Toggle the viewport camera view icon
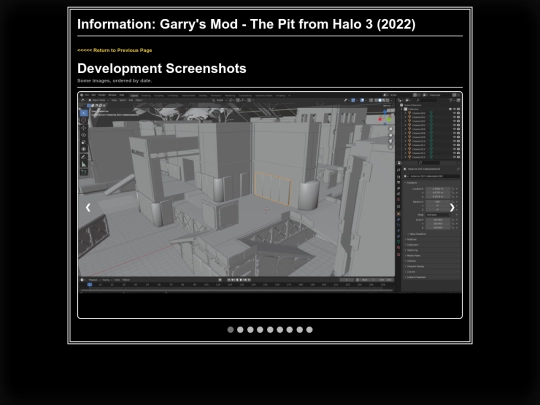This screenshot has width=540, height=405. click(391, 141)
